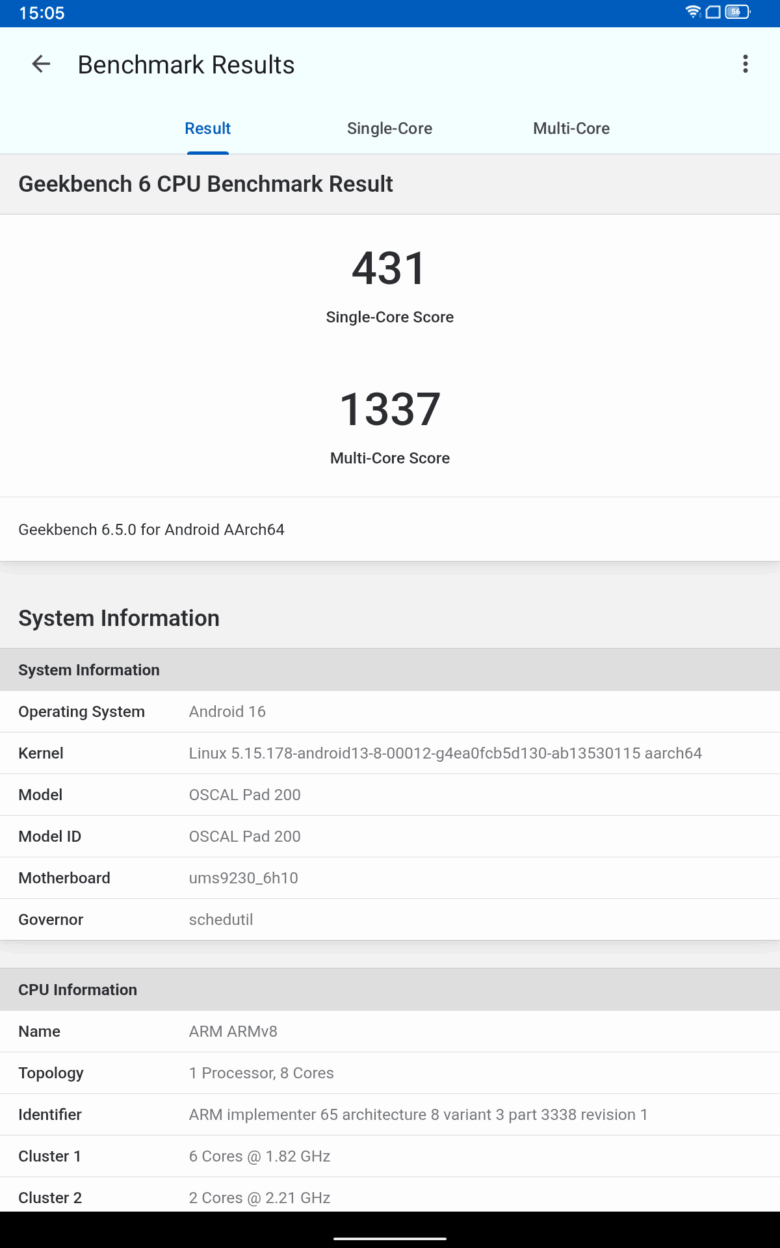
Task: Switch to the Single-Core tab
Action: pos(389,128)
